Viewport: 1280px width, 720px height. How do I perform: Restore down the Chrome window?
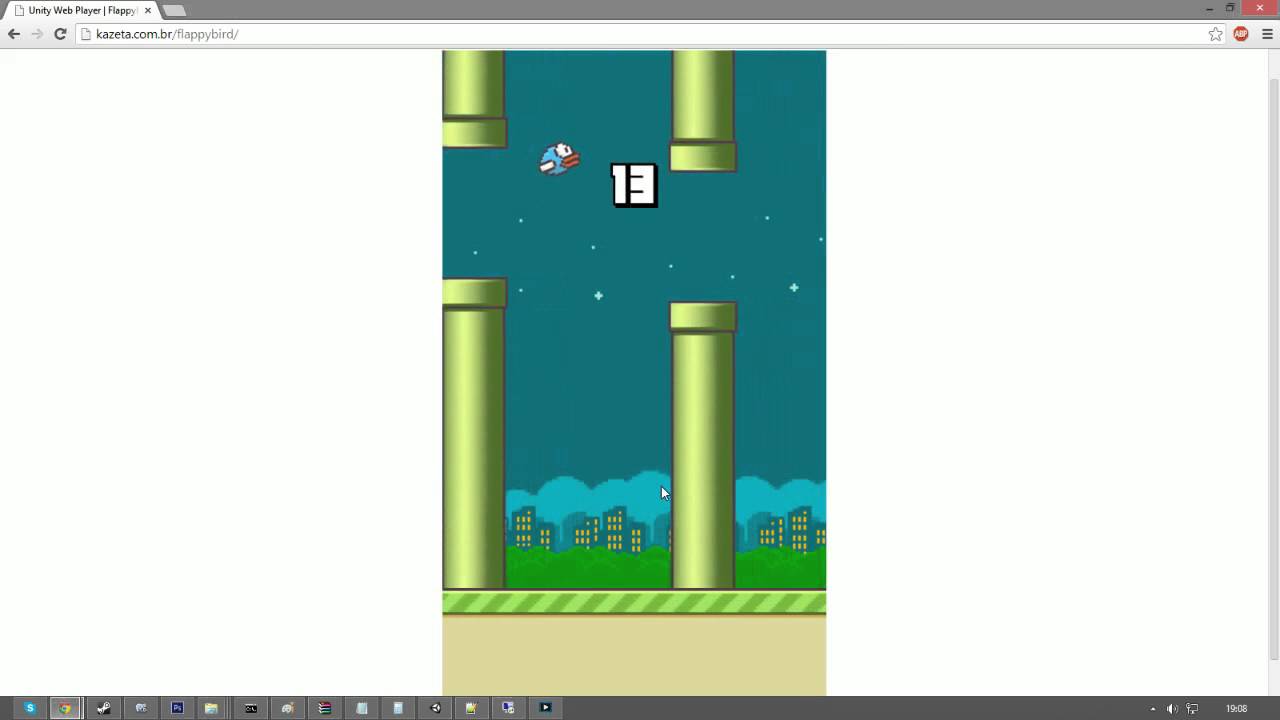click(x=1230, y=8)
